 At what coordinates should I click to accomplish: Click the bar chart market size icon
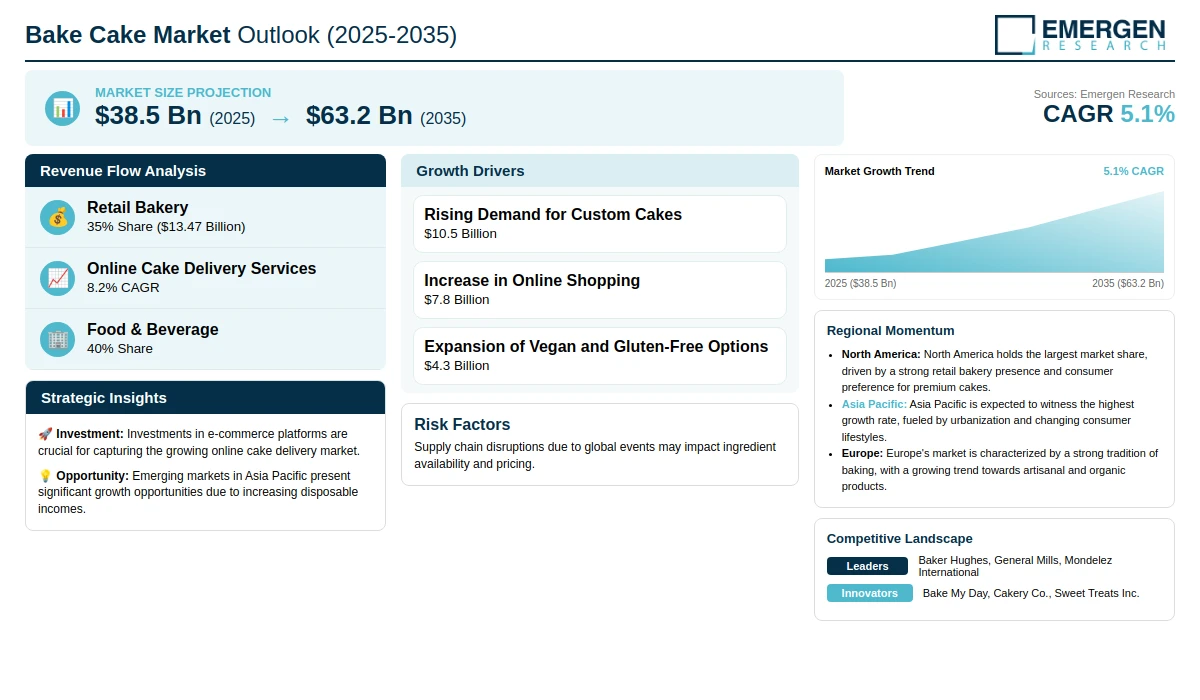click(x=62, y=108)
